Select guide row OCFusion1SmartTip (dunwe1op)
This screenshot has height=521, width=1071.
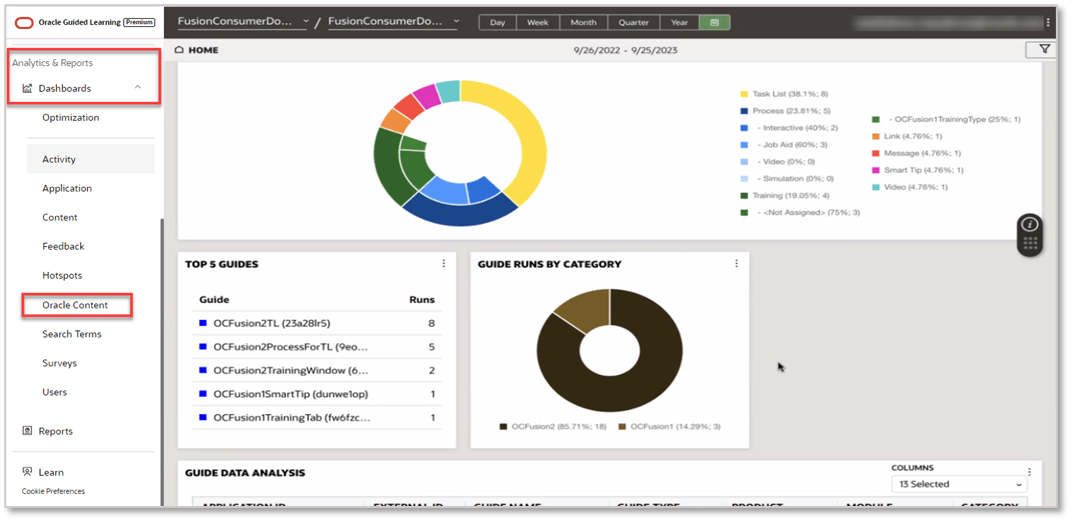click(316, 394)
